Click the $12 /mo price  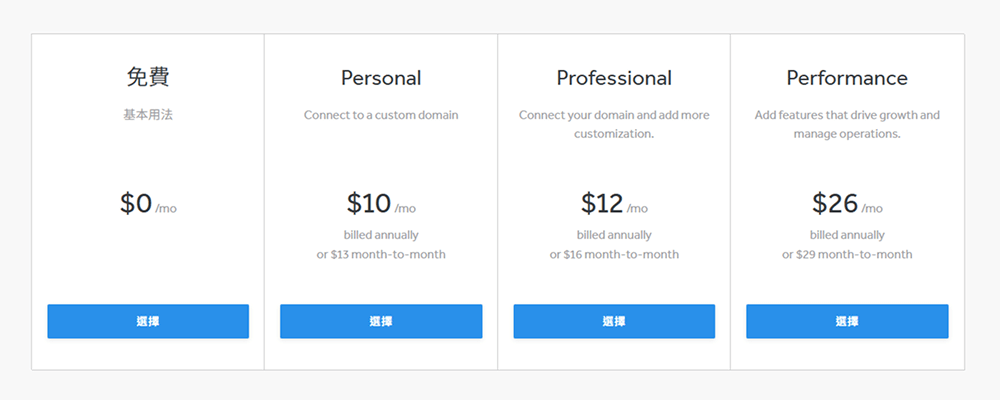pyautogui.click(x=614, y=204)
